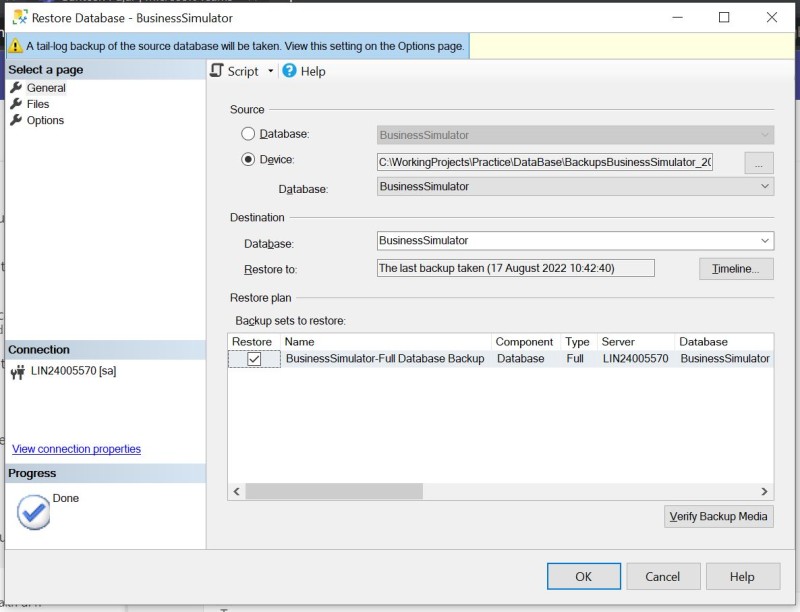Open Help from the blue question icon
Viewport: 800px width, 612px height.
(x=289, y=71)
